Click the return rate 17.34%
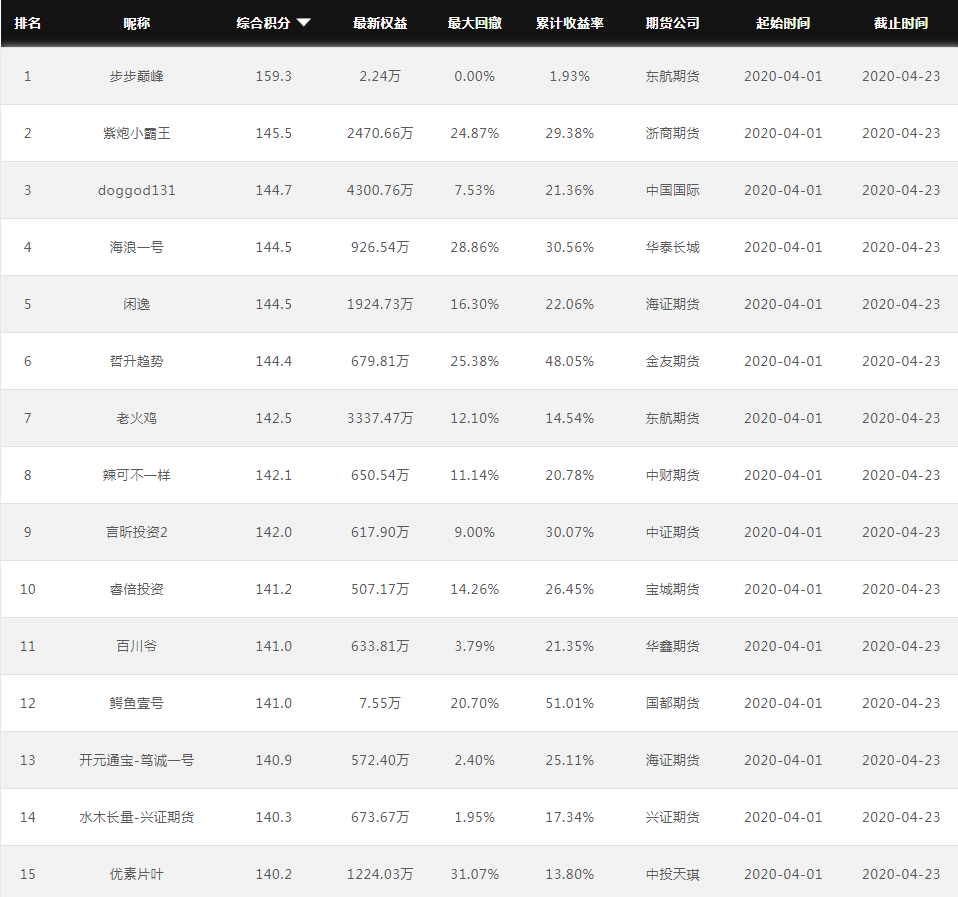The image size is (958, 897). (x=569, y=817)
